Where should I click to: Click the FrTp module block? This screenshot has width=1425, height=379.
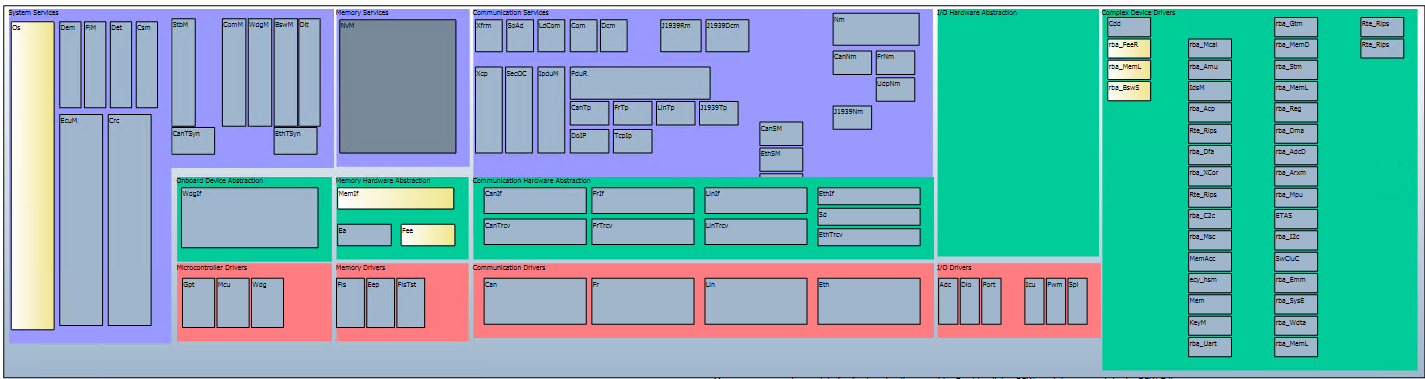pos(632,113)
